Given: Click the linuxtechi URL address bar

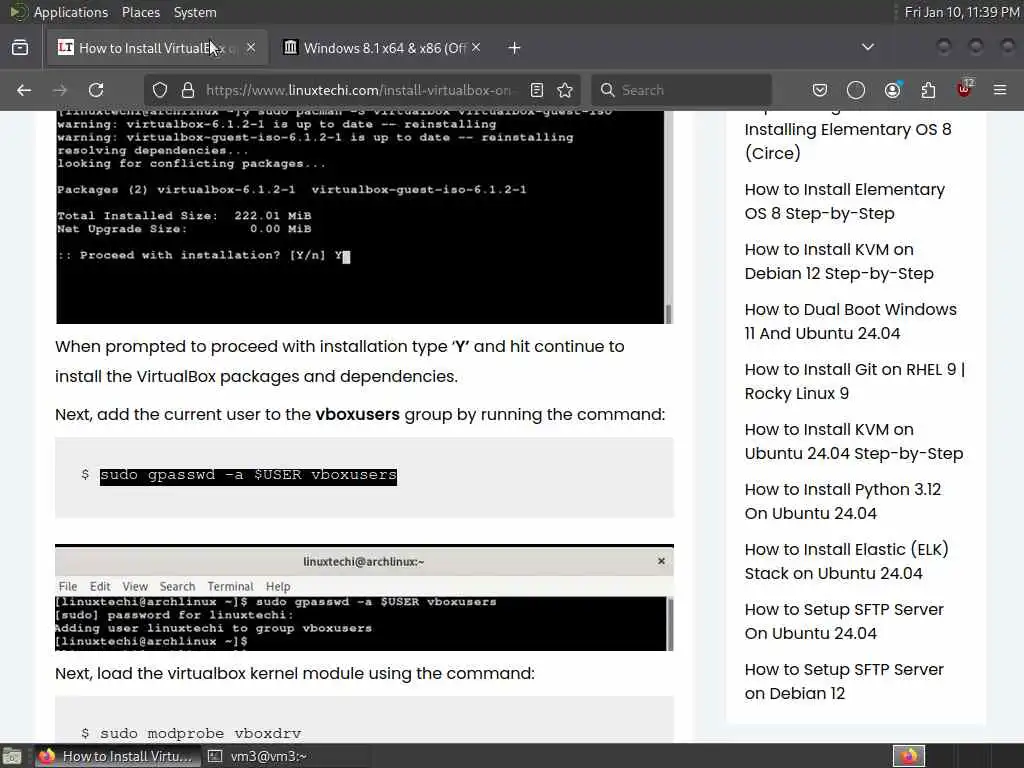Looking at the screenshot, I should [359, 90].
